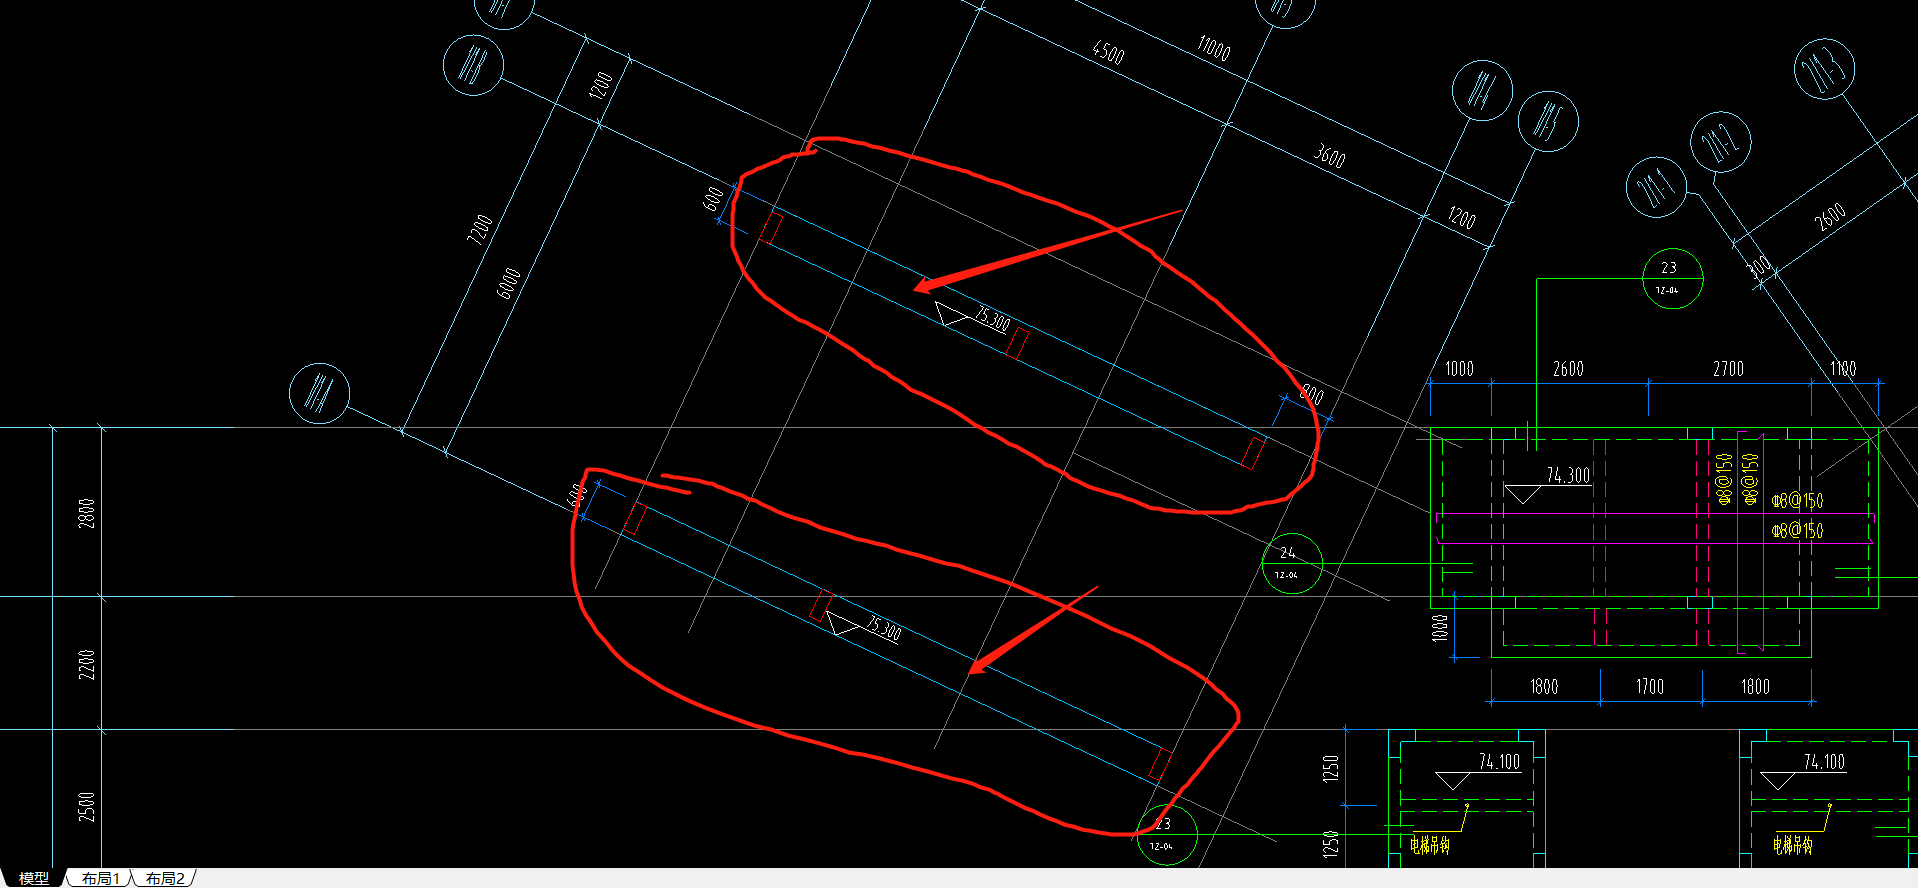Image resolution: width=1918 pixels, height=888 pixels.
Task: Select the 2500 vertical dimension text
Action: tap(86, 807)
